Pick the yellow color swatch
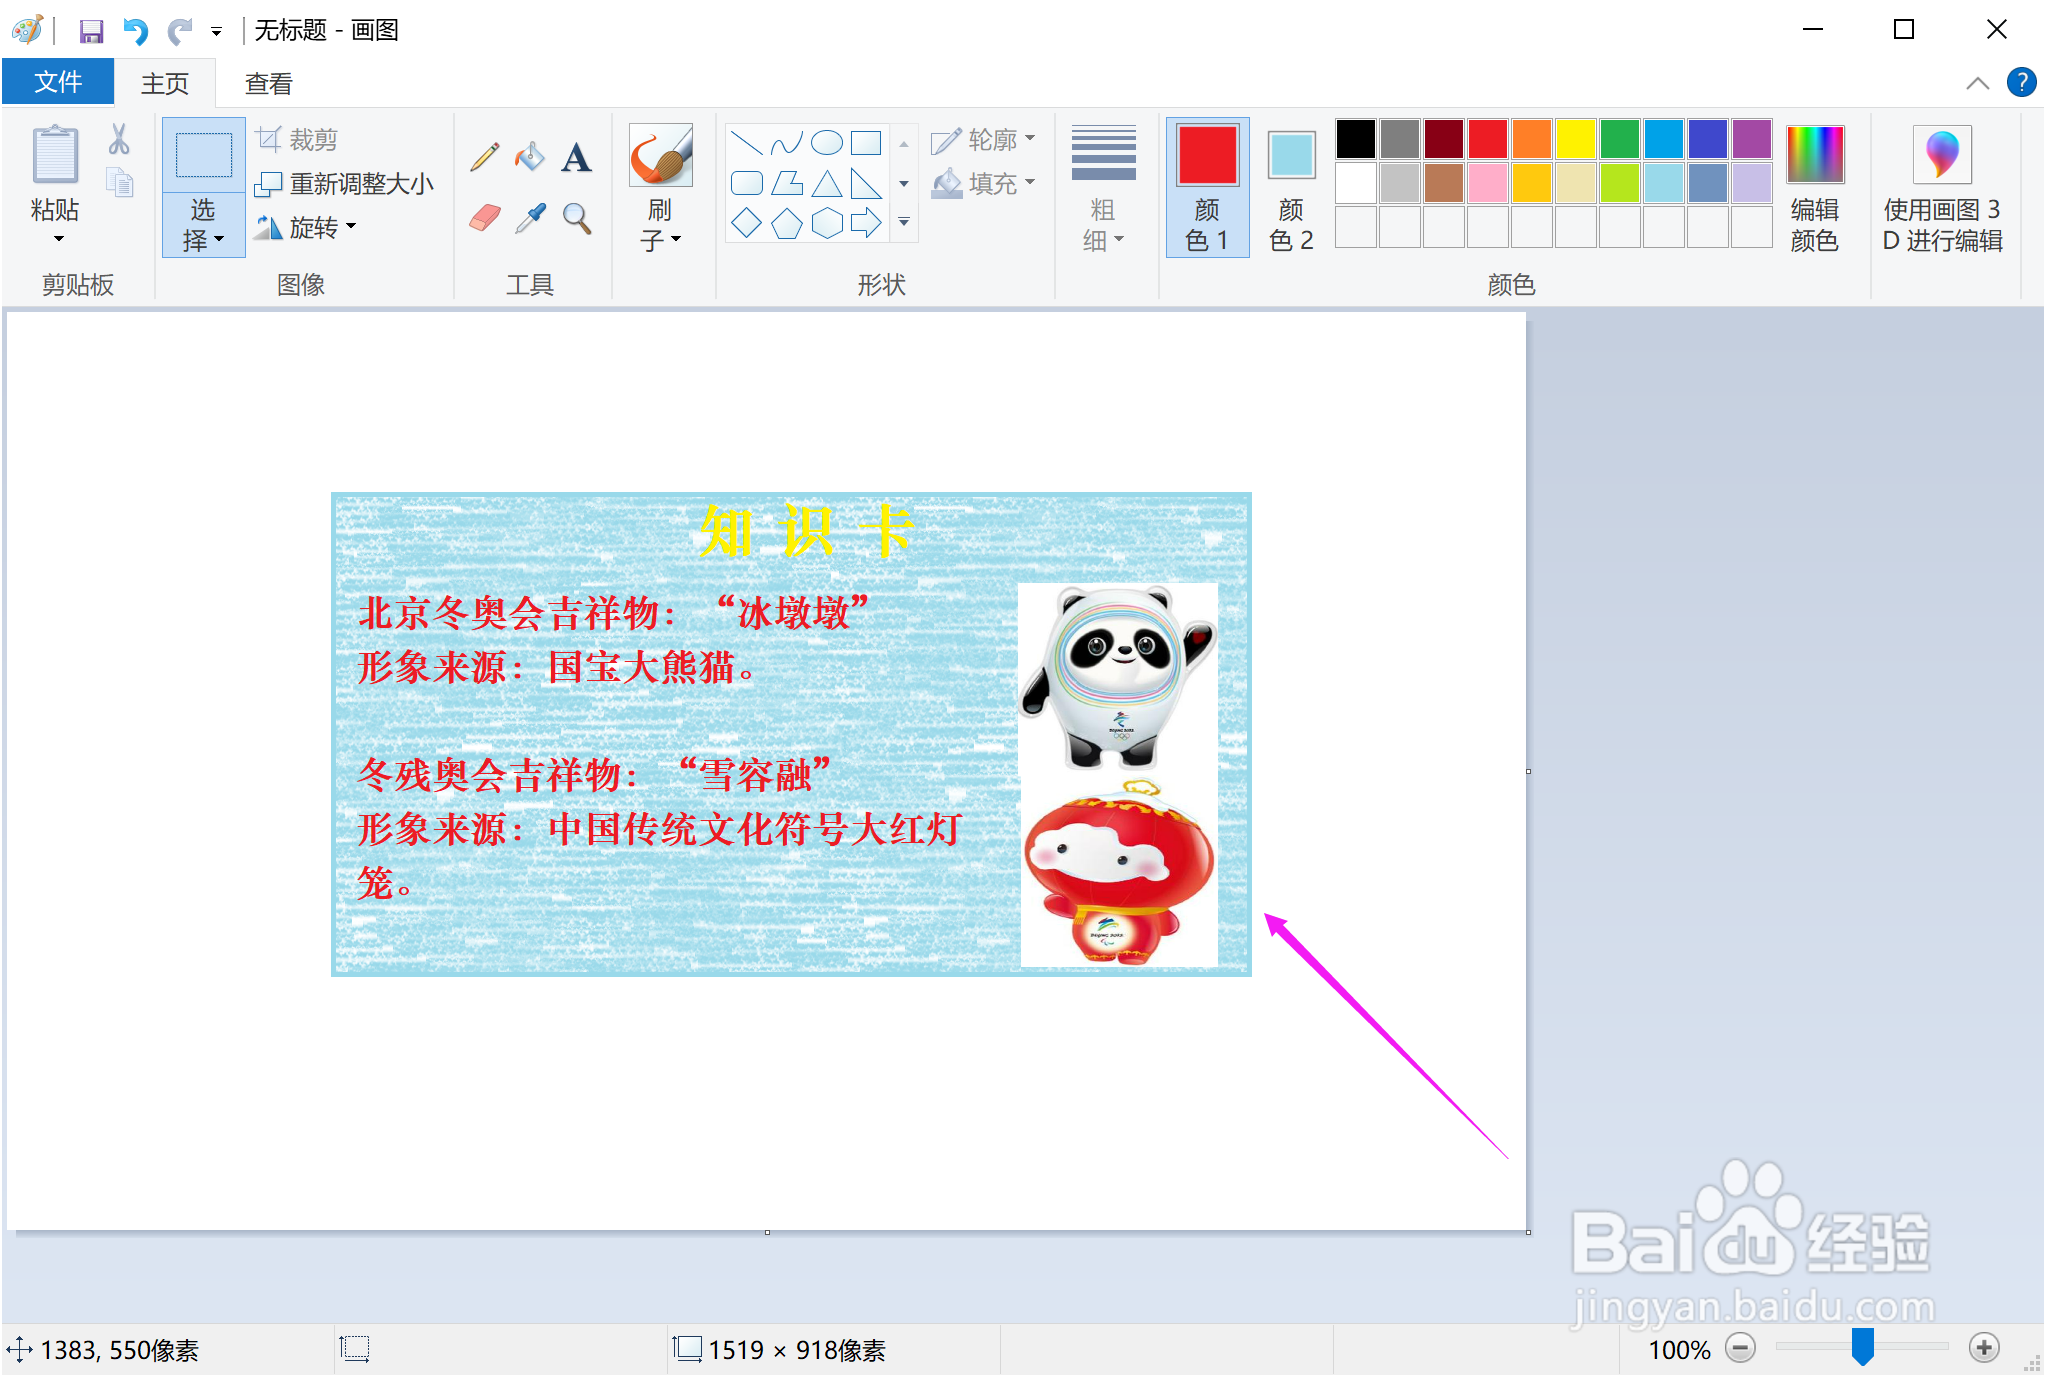Image resolution: width=2046 pixels, height=1377 pixels. (1576, 139)
